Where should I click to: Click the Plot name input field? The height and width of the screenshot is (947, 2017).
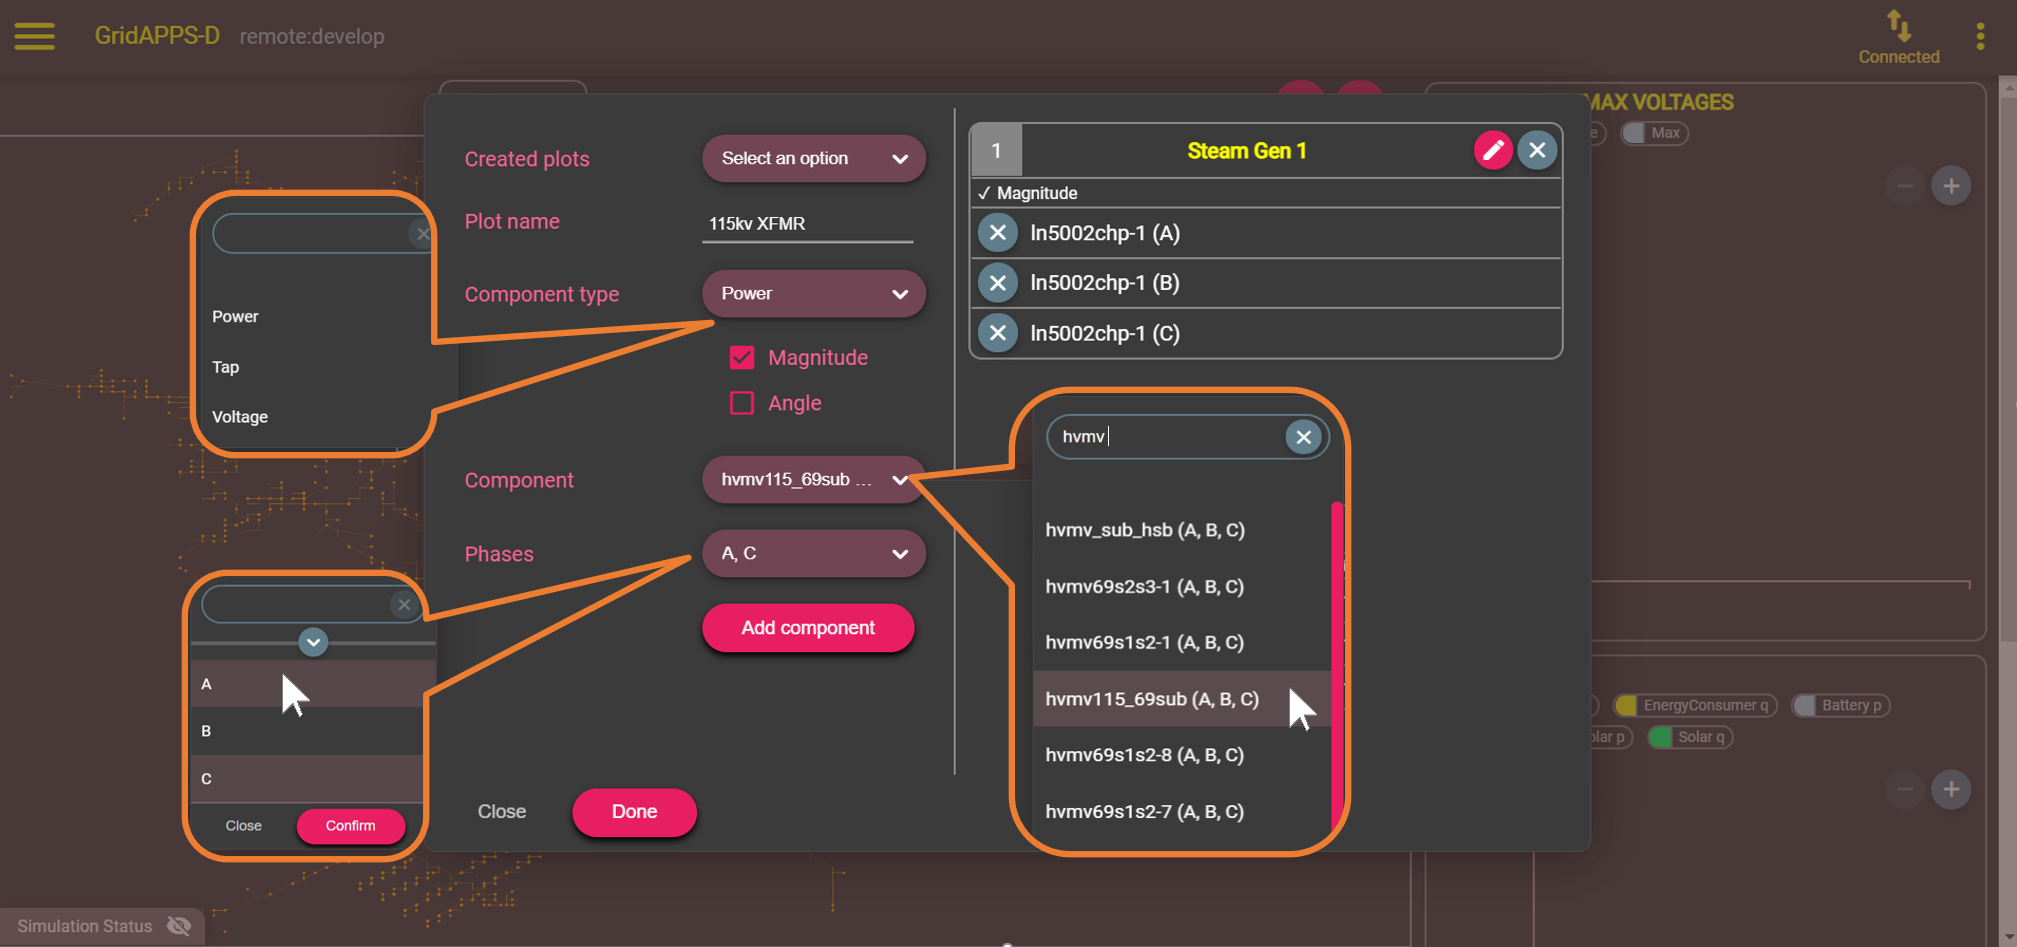(808, 224)
